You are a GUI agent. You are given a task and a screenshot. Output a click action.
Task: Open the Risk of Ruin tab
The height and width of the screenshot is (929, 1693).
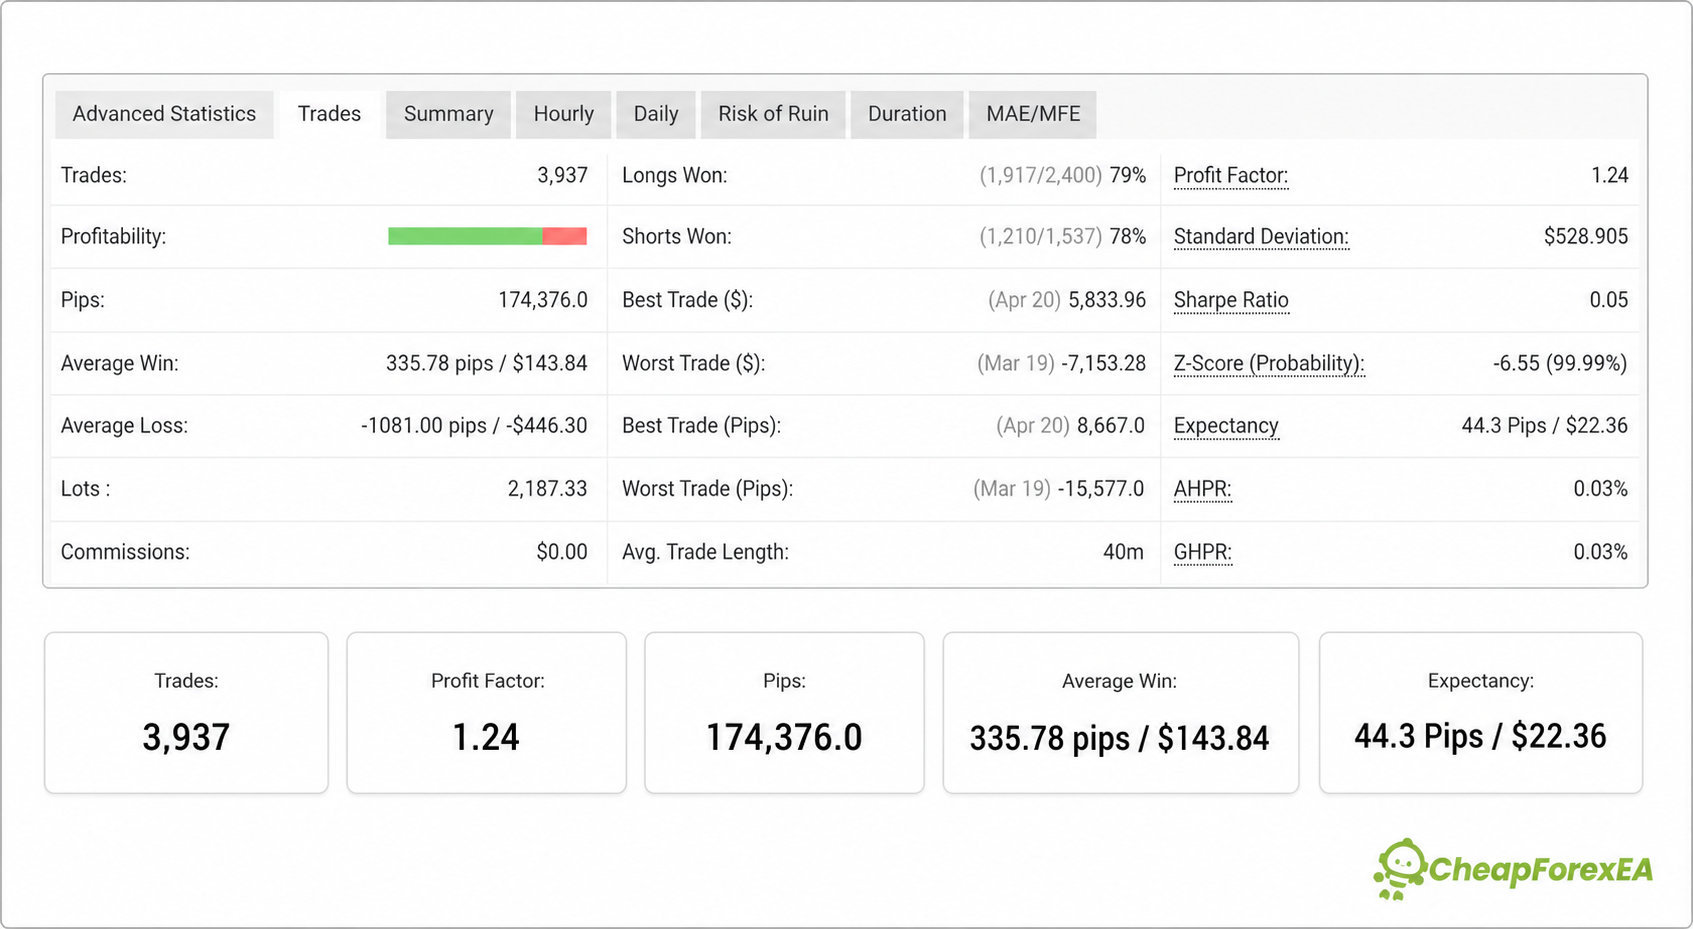click(773, 114)
